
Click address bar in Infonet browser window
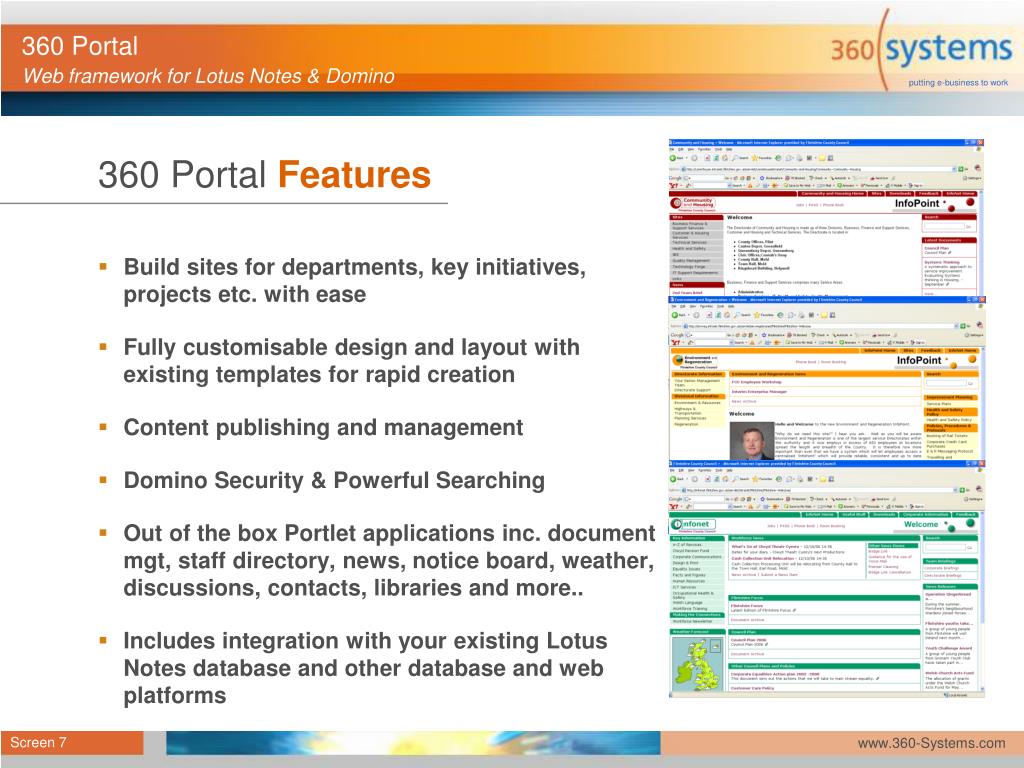[x=820, y=490]
